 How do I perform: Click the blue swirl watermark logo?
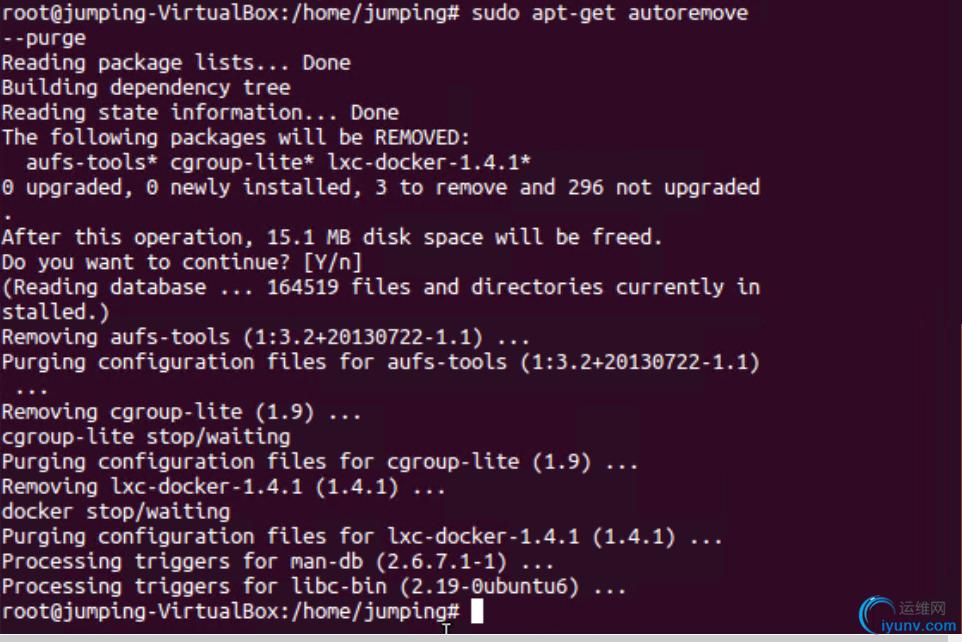877,614
